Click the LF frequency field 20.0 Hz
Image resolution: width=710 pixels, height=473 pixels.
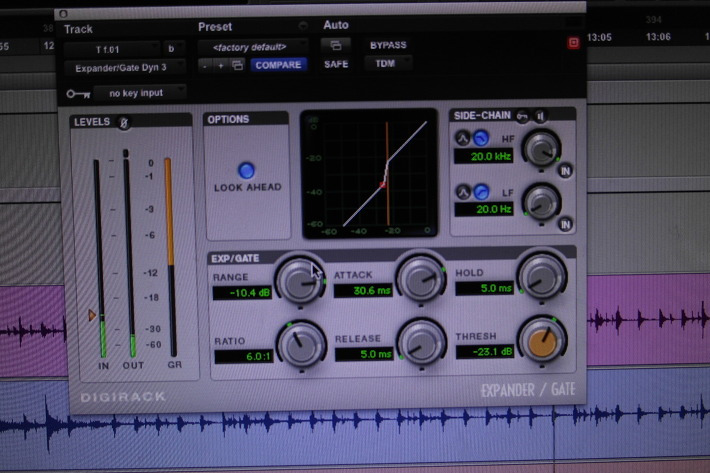click(x=484, y=209)
